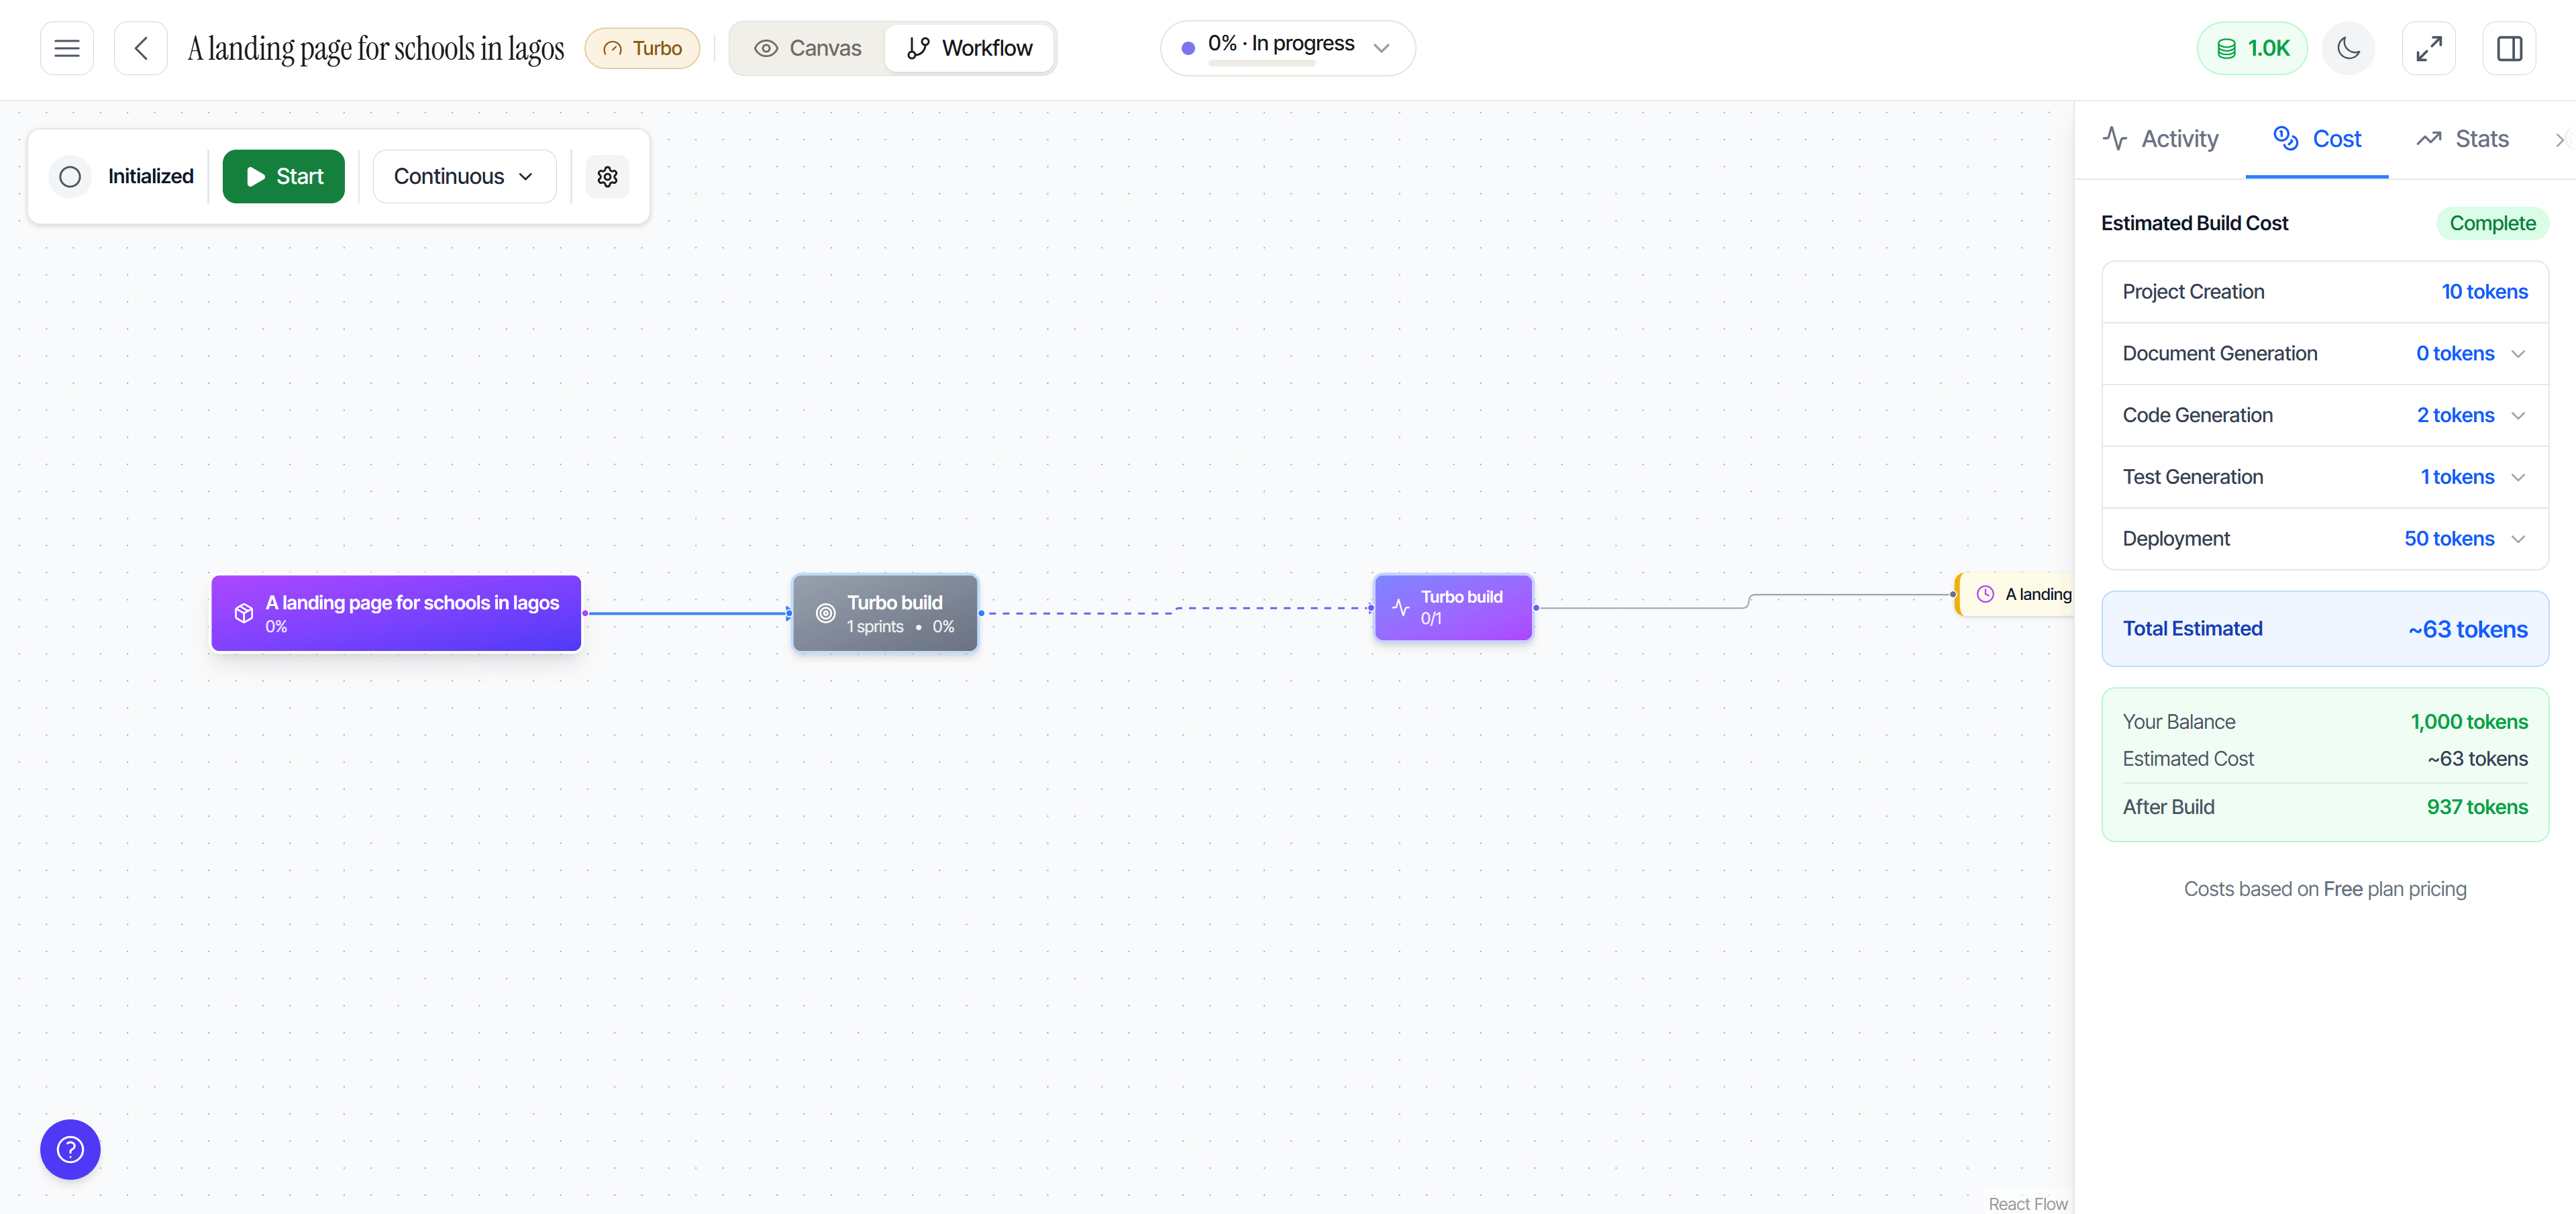
Task: Click the project title in header
Action: pyautogui.click(x=376, y=48)
